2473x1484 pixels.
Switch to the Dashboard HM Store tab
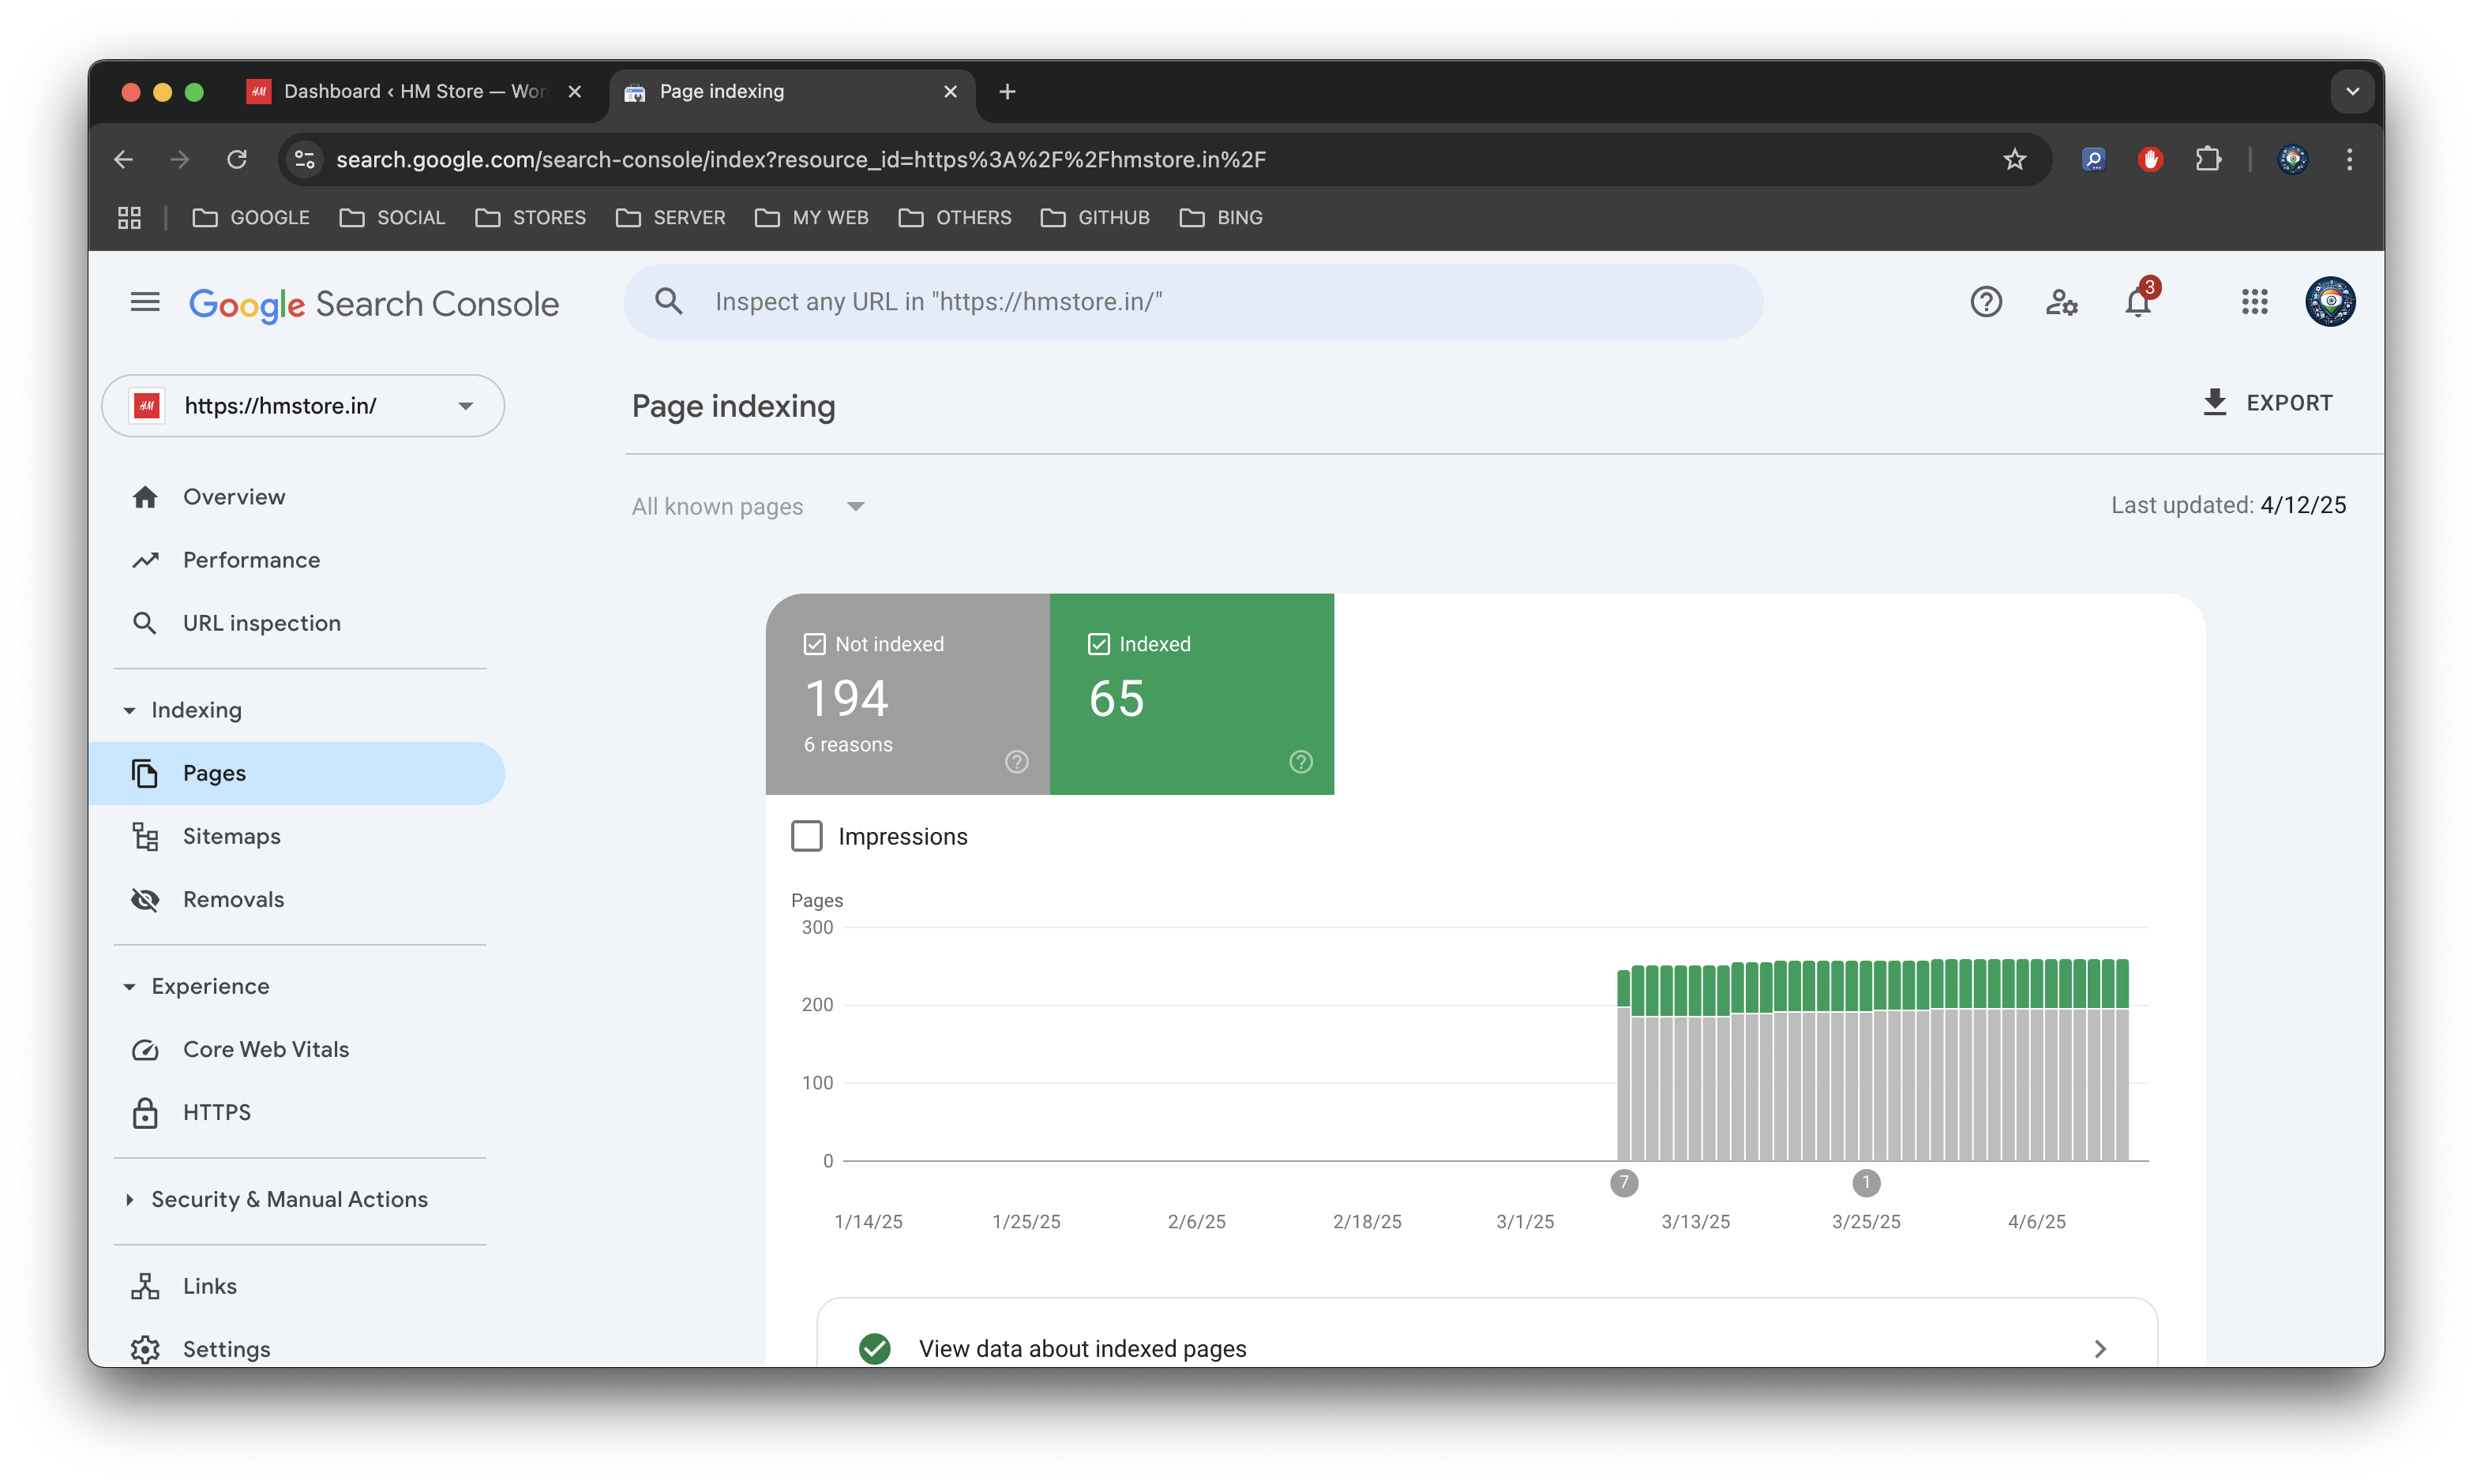pyautogui.click(x=414, y=92)
